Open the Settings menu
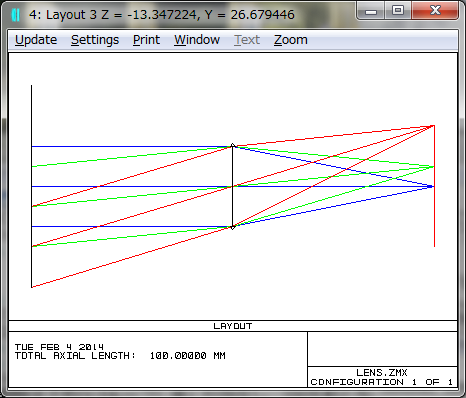Image resolution: width=466 pixels, height=398 pixels. (95, 40)
